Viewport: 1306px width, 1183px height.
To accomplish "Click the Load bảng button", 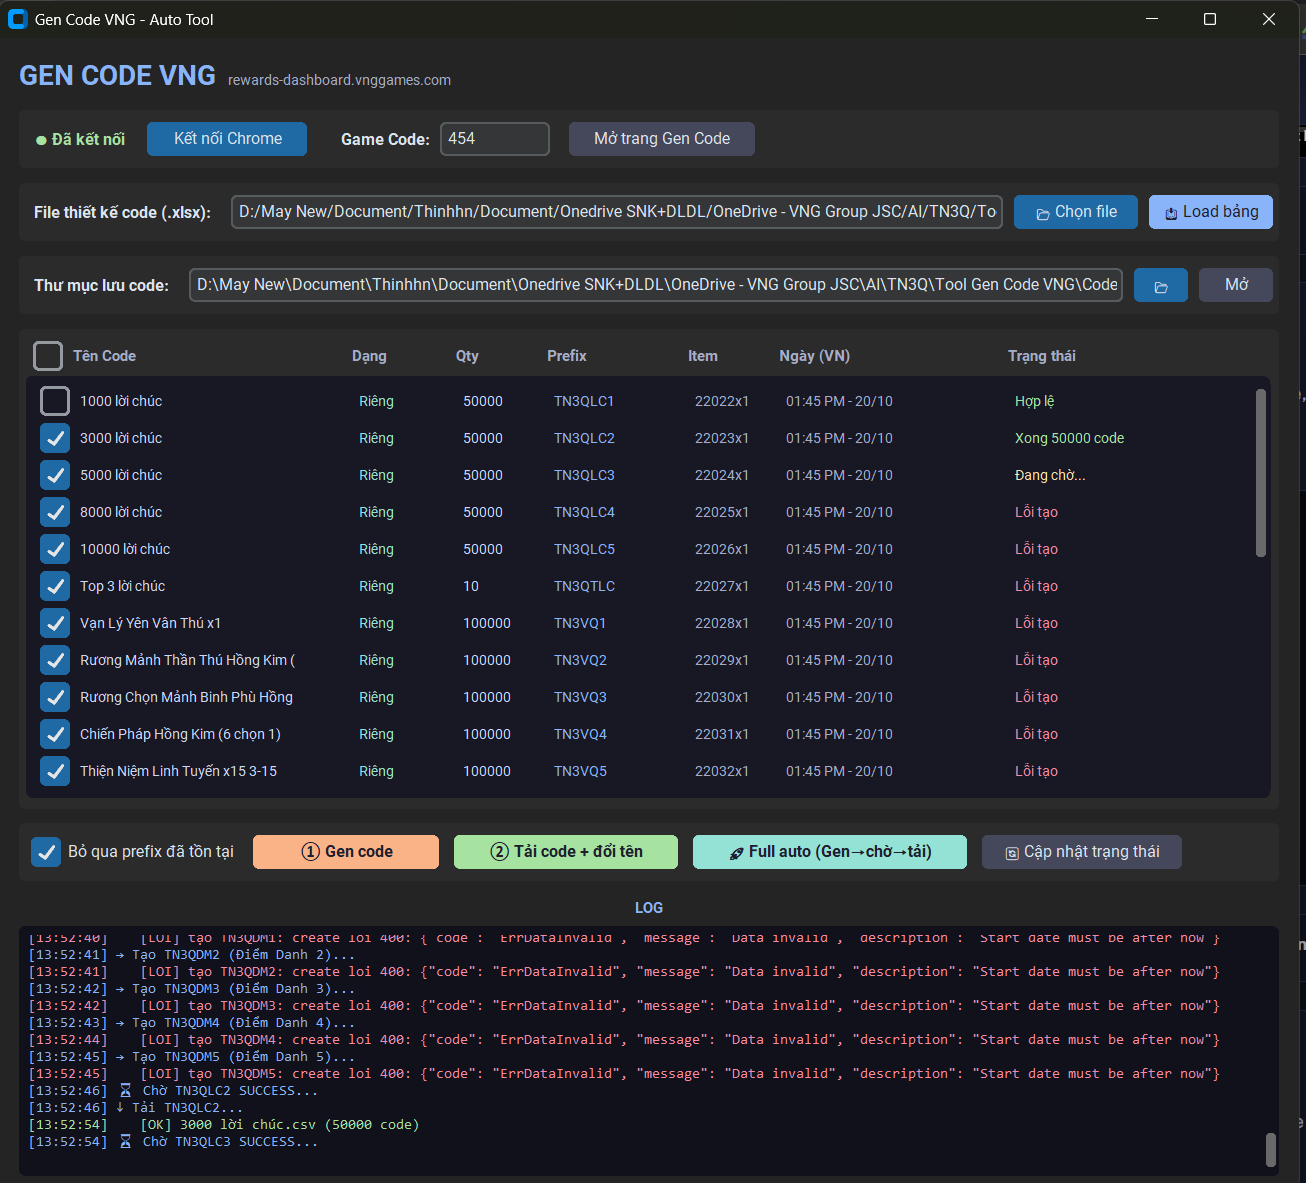I will (x=1211, y=212).
